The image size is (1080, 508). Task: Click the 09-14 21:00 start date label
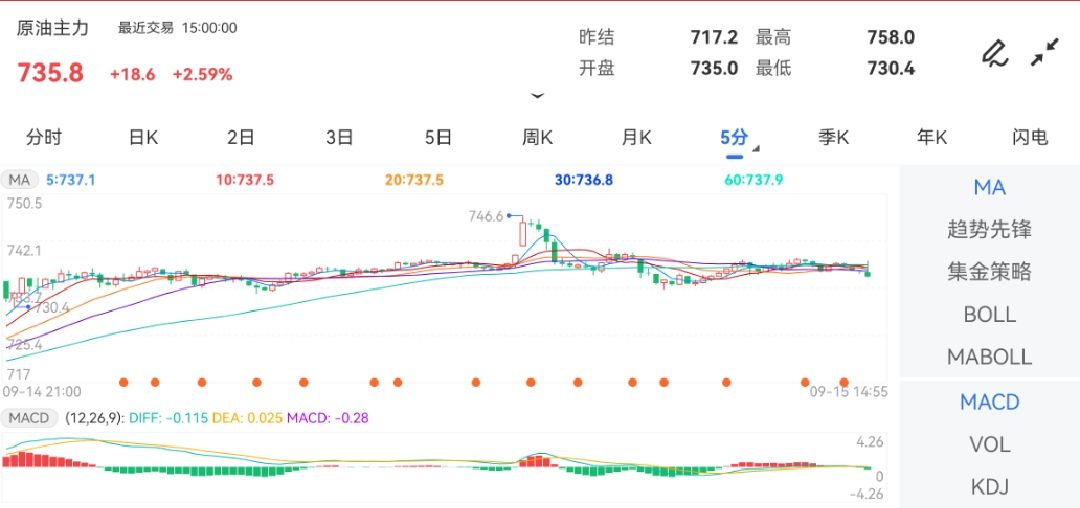point(42,392)
